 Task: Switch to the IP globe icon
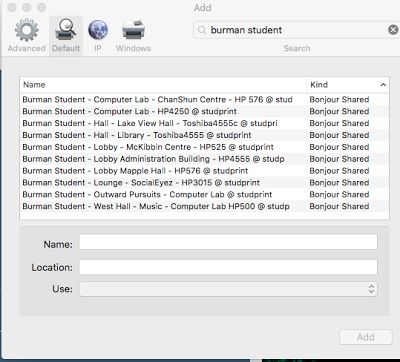coord(98,30)
